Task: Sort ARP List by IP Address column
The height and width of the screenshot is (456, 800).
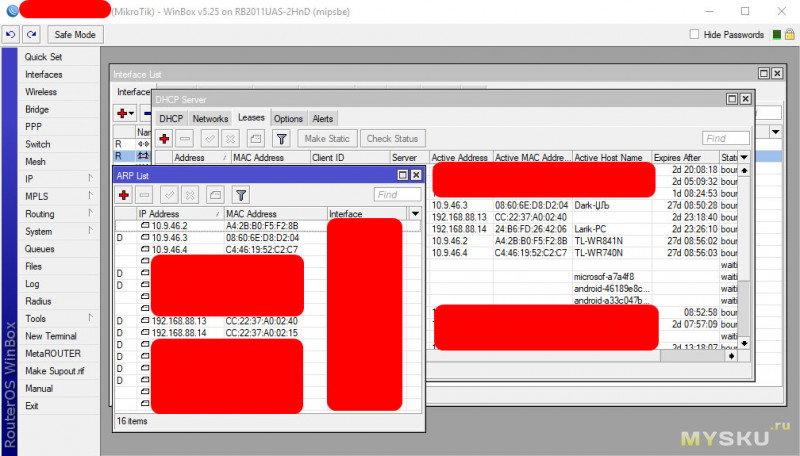Action: pos(179,213)
